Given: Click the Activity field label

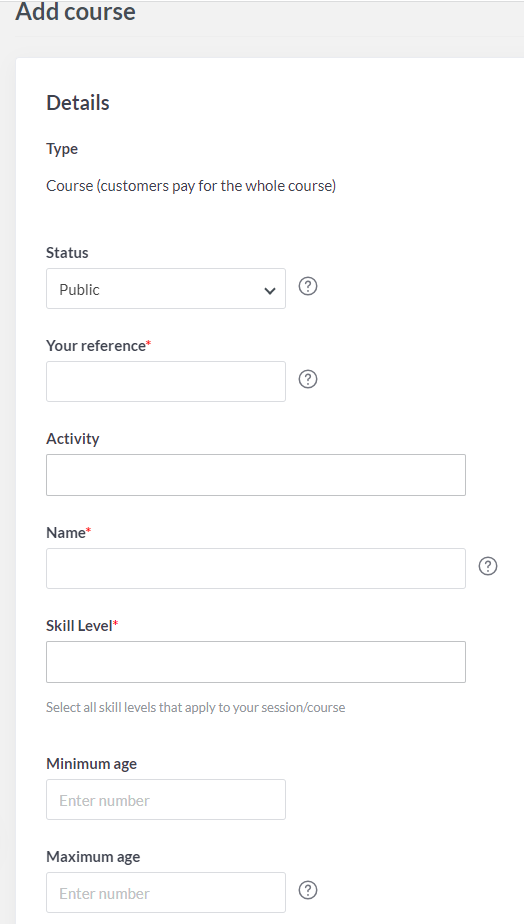Looking at the screenshot, I should [72, 439].
